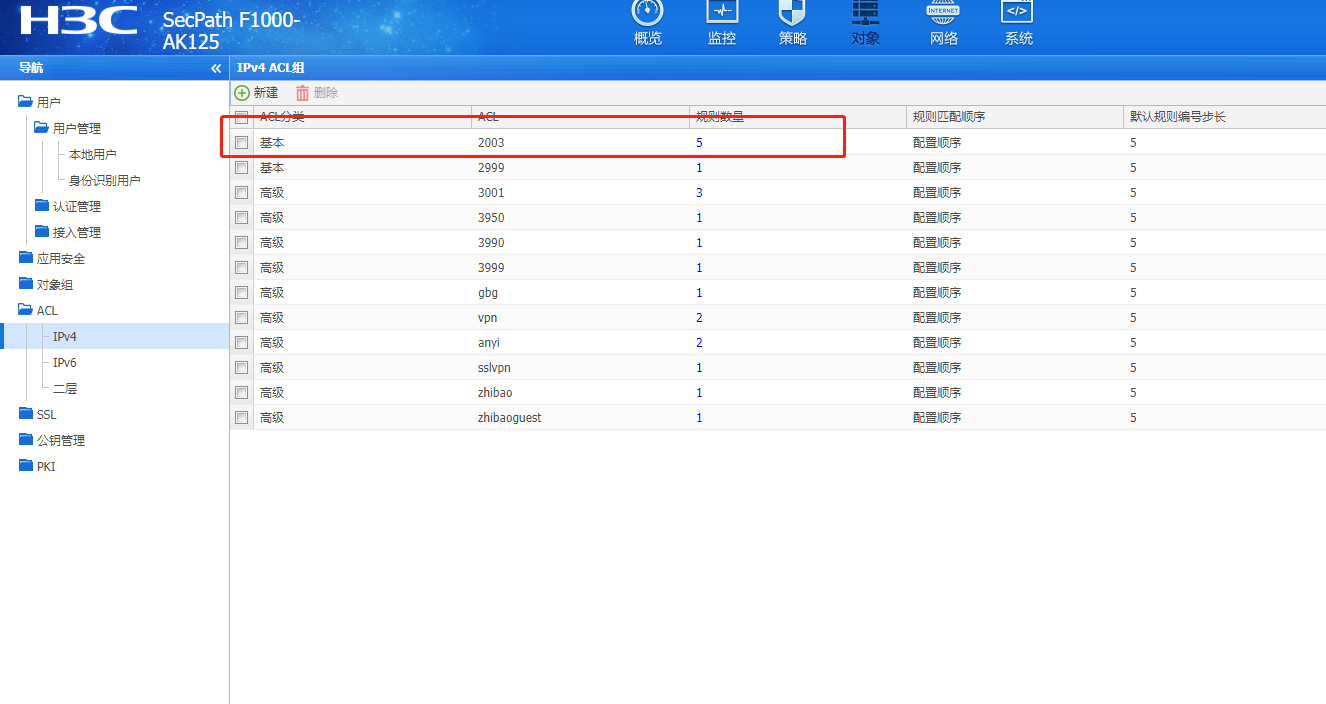Collapse the navigation panel with double-arrow icon

(215, 68)
